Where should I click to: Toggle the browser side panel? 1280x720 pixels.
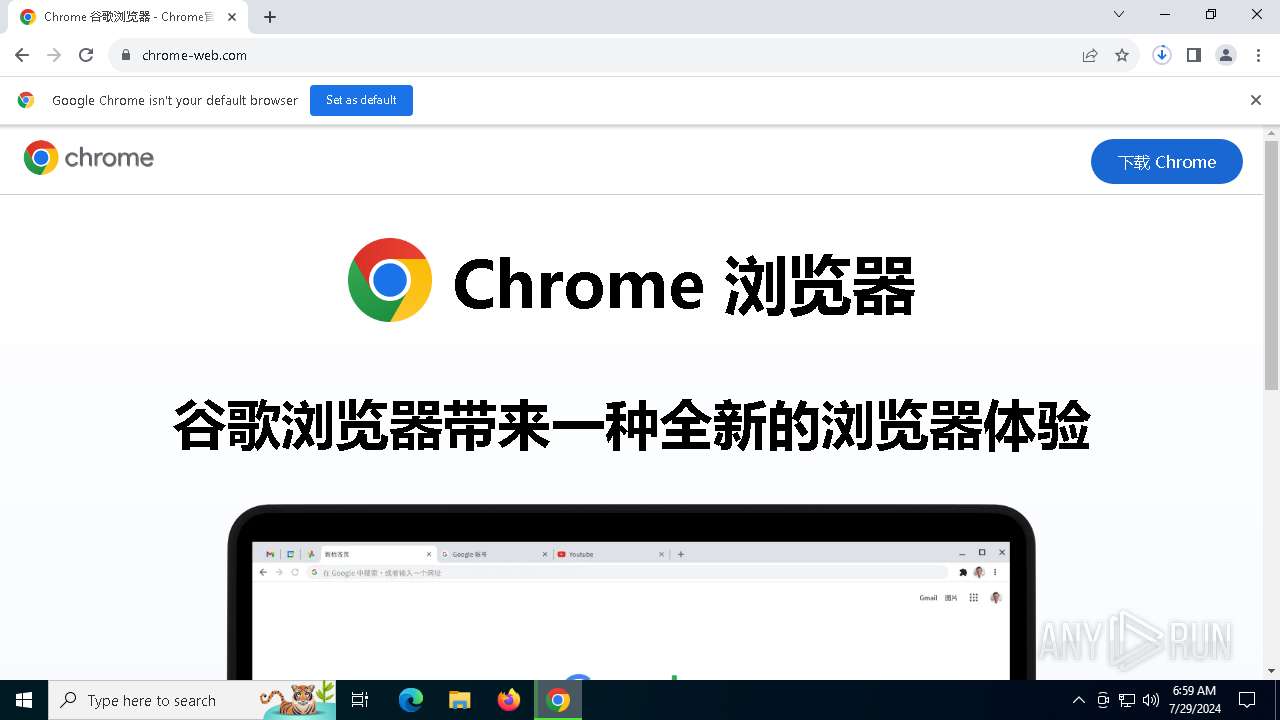point(1194,55)
